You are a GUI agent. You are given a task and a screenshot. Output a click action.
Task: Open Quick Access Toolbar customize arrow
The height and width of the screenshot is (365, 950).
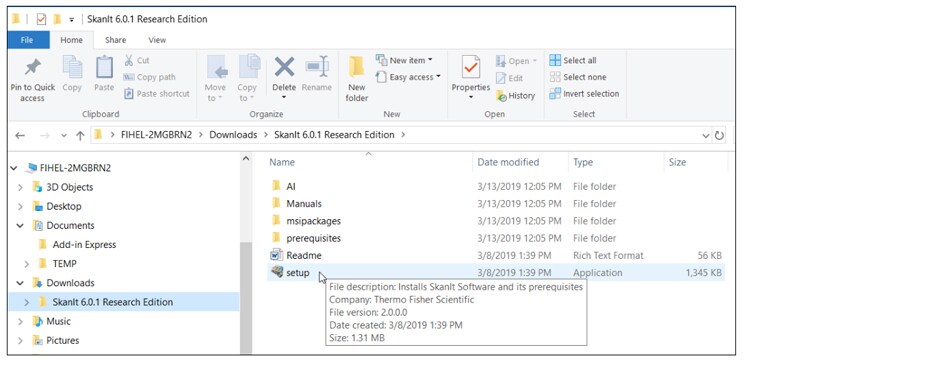pyautogui.click(x=71, y=19)
